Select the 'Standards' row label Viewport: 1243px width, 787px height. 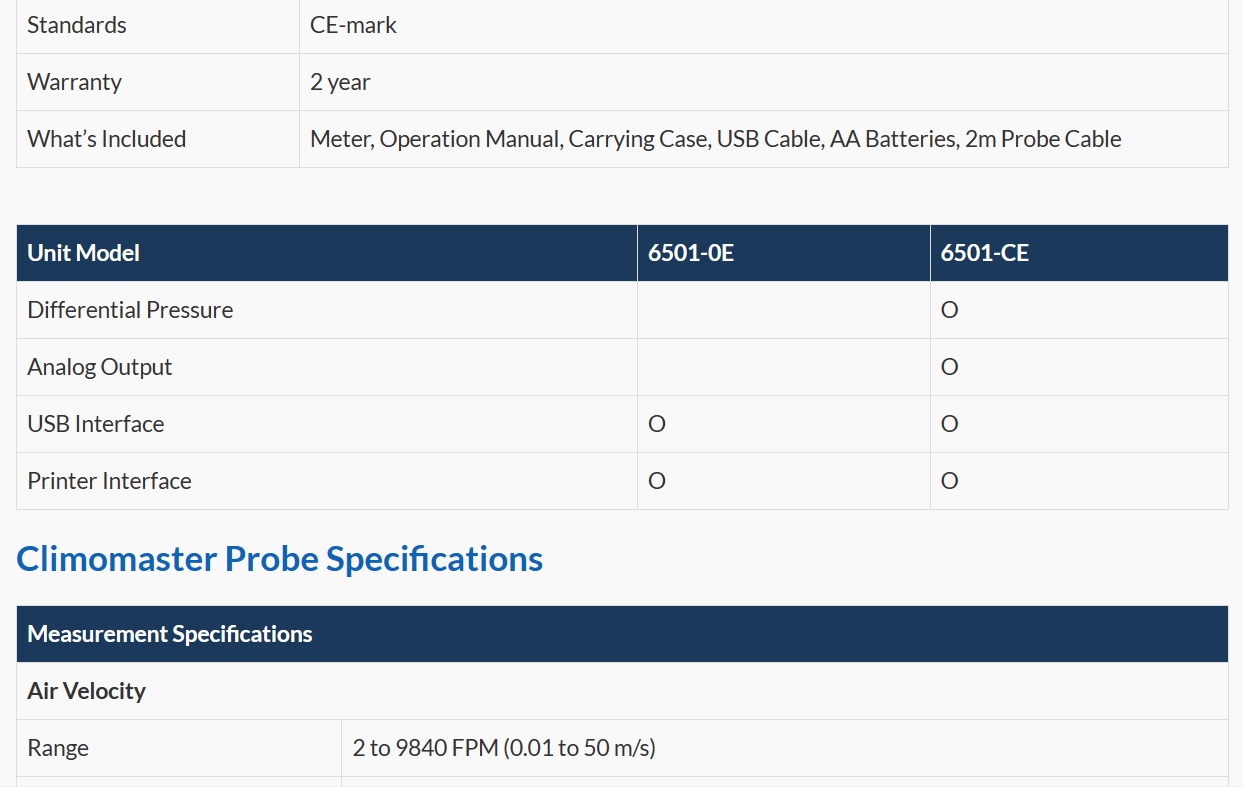(77, 25)
